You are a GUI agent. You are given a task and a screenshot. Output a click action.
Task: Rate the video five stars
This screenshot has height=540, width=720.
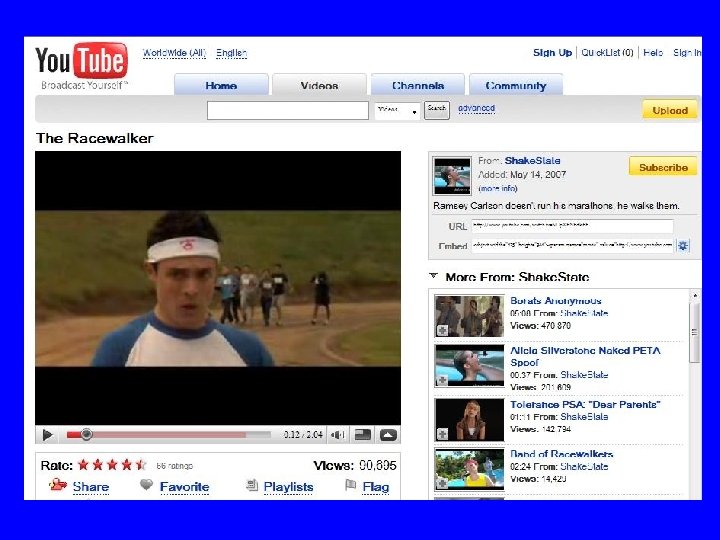click(141, 465)
